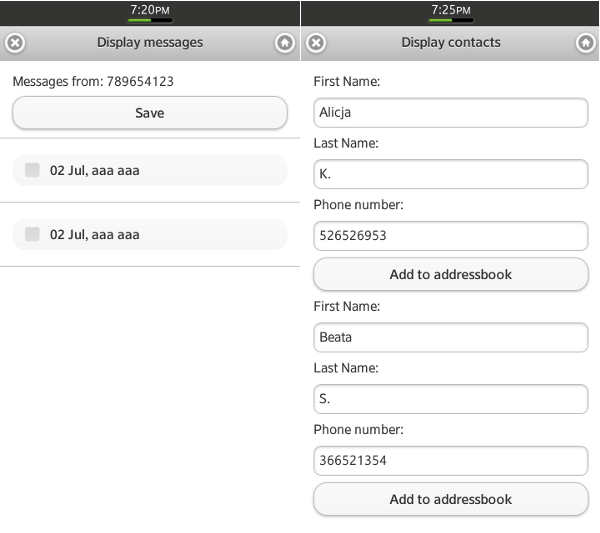The height and width of the screenshot is (533, 600).
Task: Tap home icon on Display contacts
Action: pyautogui.click(x=586, y=43)
